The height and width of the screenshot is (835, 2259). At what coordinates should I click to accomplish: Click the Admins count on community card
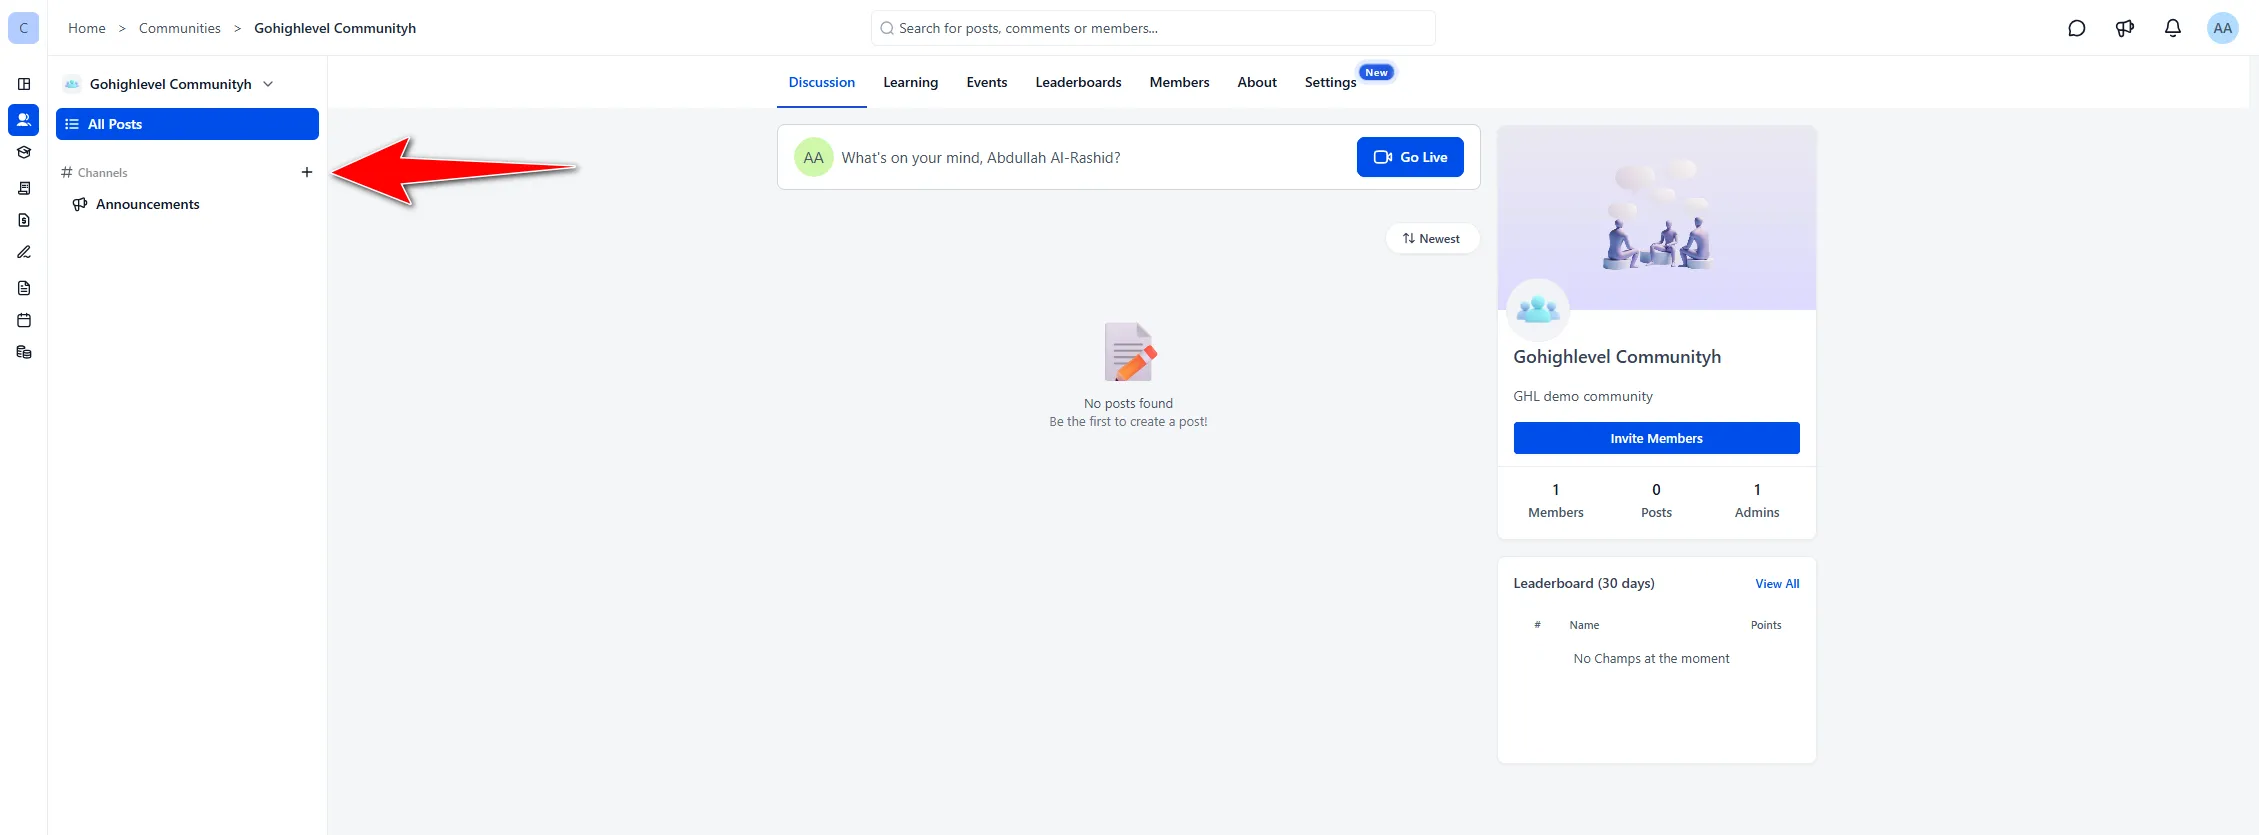click(x=1757, y=501)
